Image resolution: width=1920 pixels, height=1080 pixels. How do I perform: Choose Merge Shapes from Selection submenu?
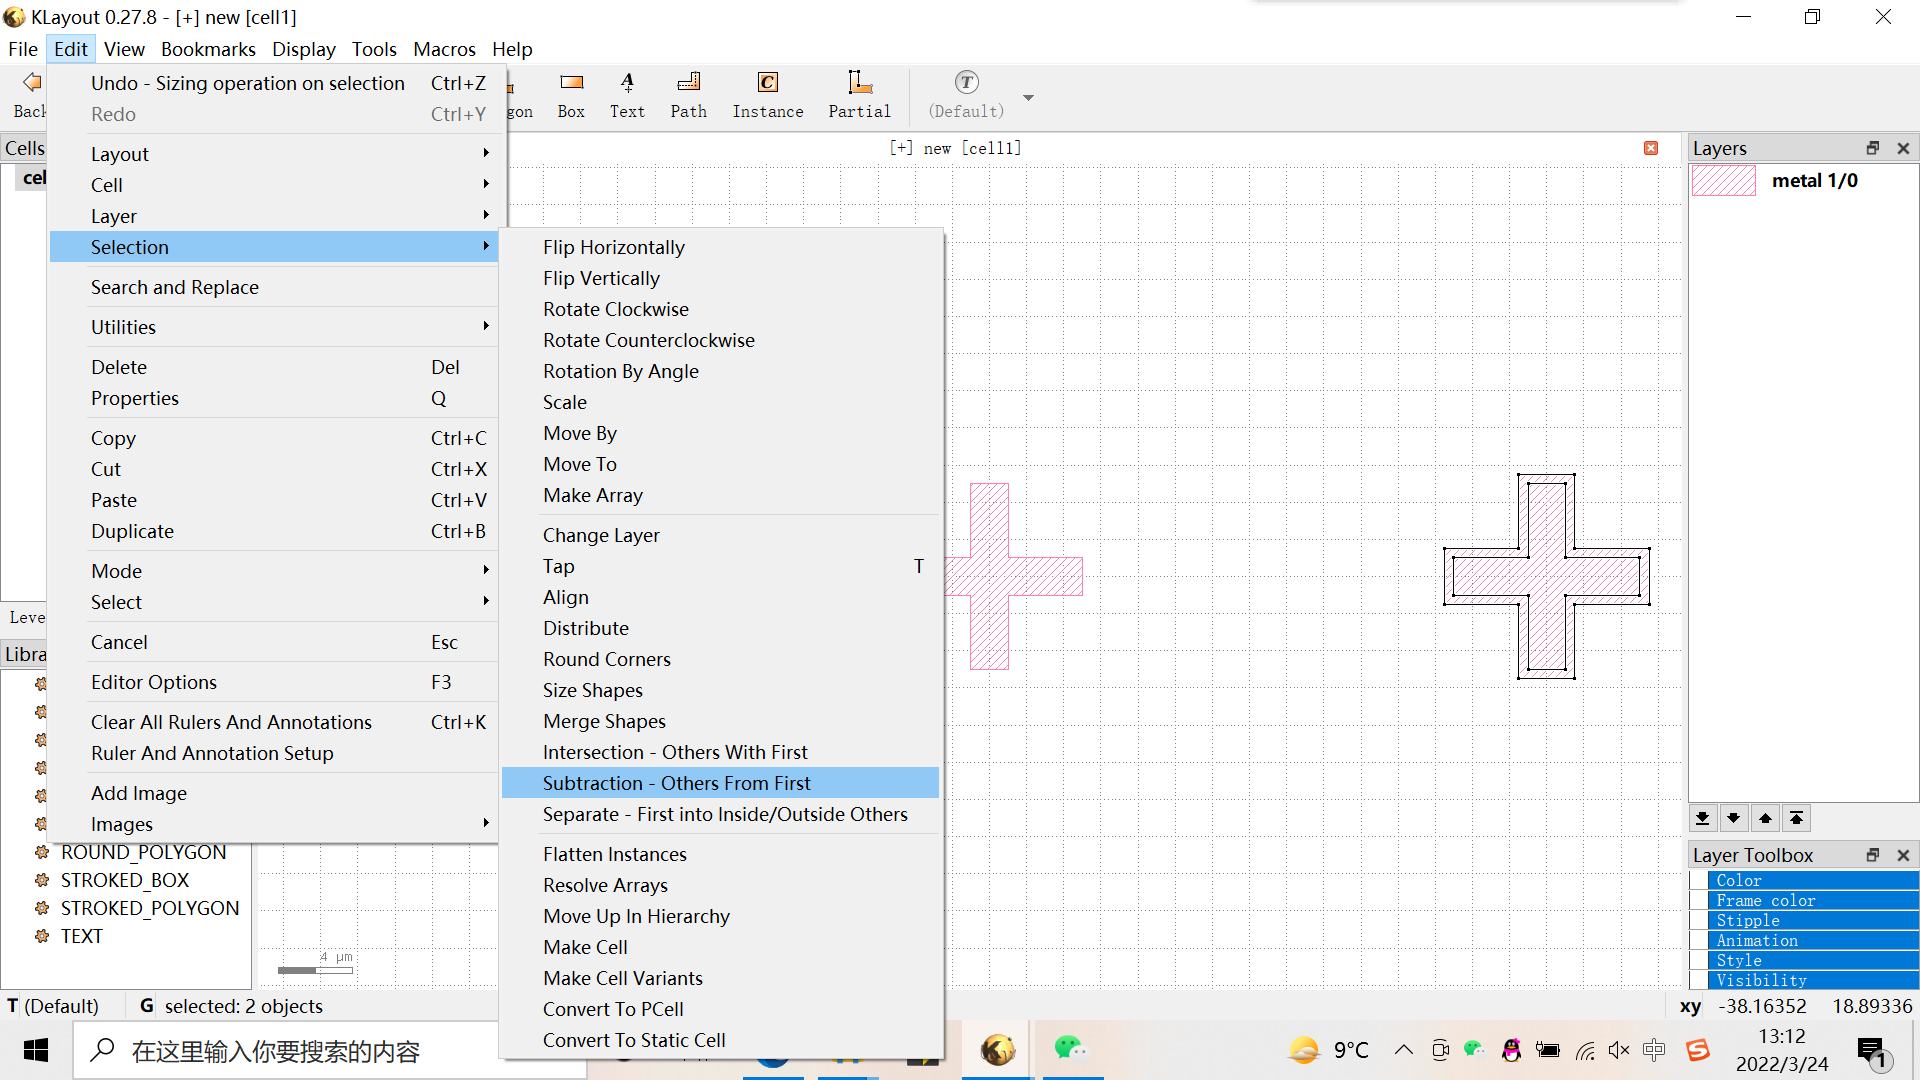604,721
